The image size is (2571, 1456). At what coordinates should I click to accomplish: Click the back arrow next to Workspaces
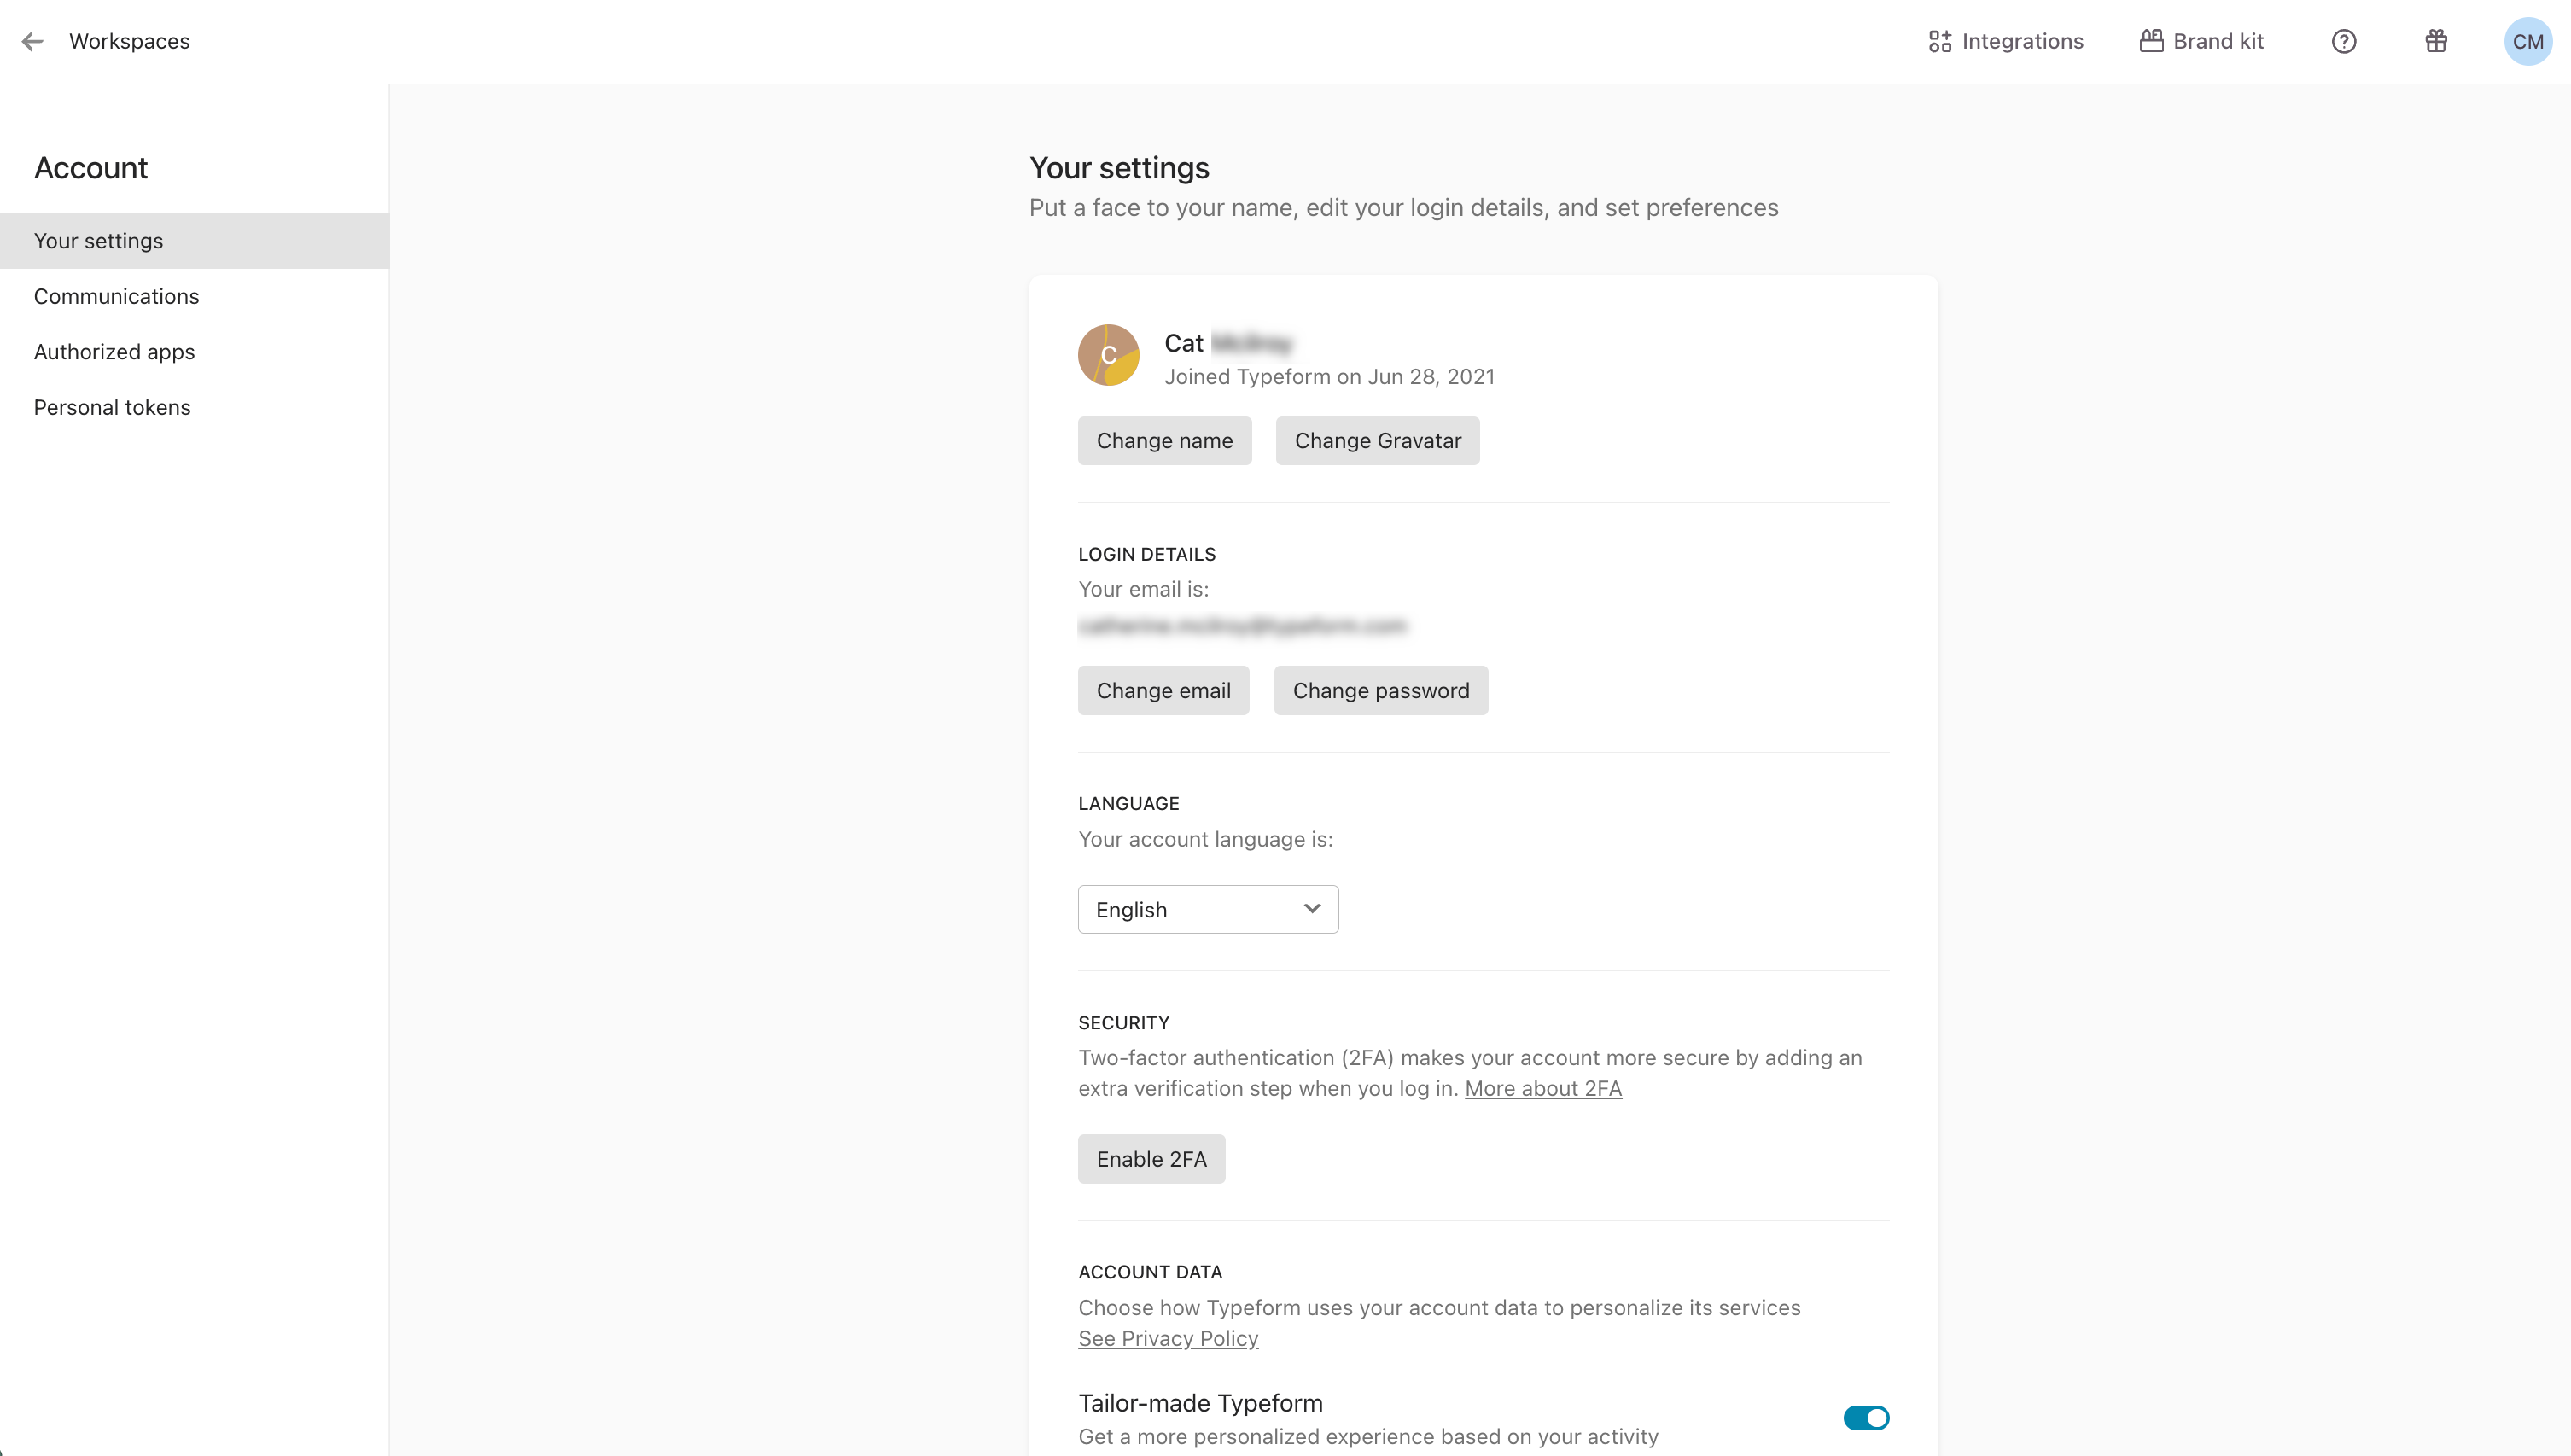[x=32, y=41]
